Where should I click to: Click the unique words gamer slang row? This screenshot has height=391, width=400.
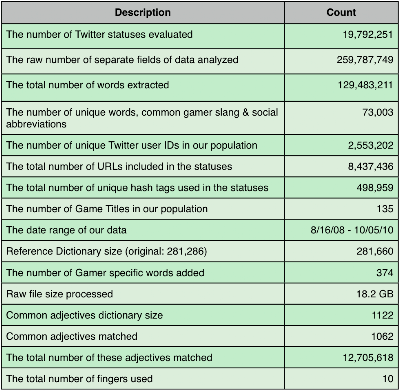pyautogui.click(x=200, y=118)
